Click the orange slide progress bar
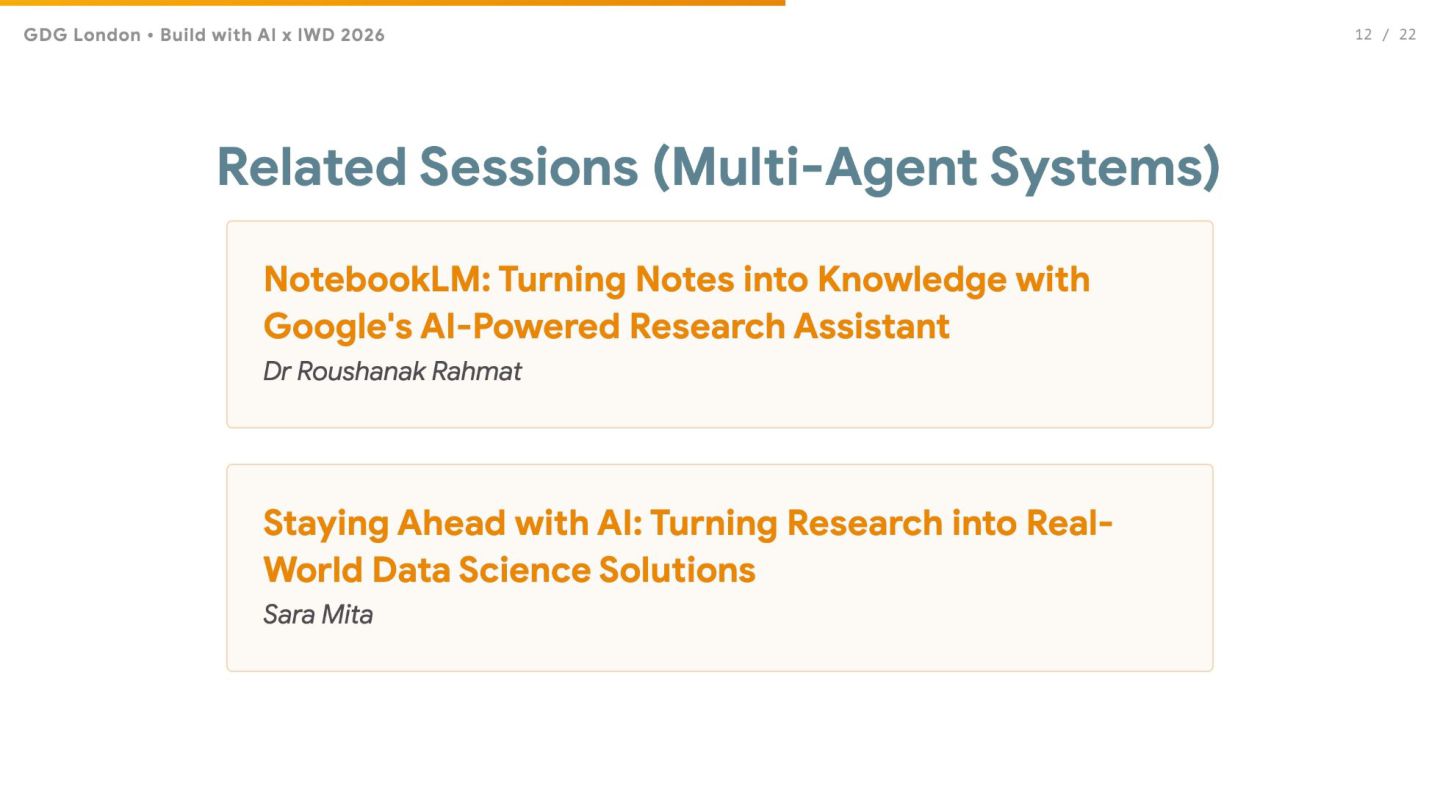Image resolution: width=1440 pixels, height=810 pixels. click(x=392, y=3)
